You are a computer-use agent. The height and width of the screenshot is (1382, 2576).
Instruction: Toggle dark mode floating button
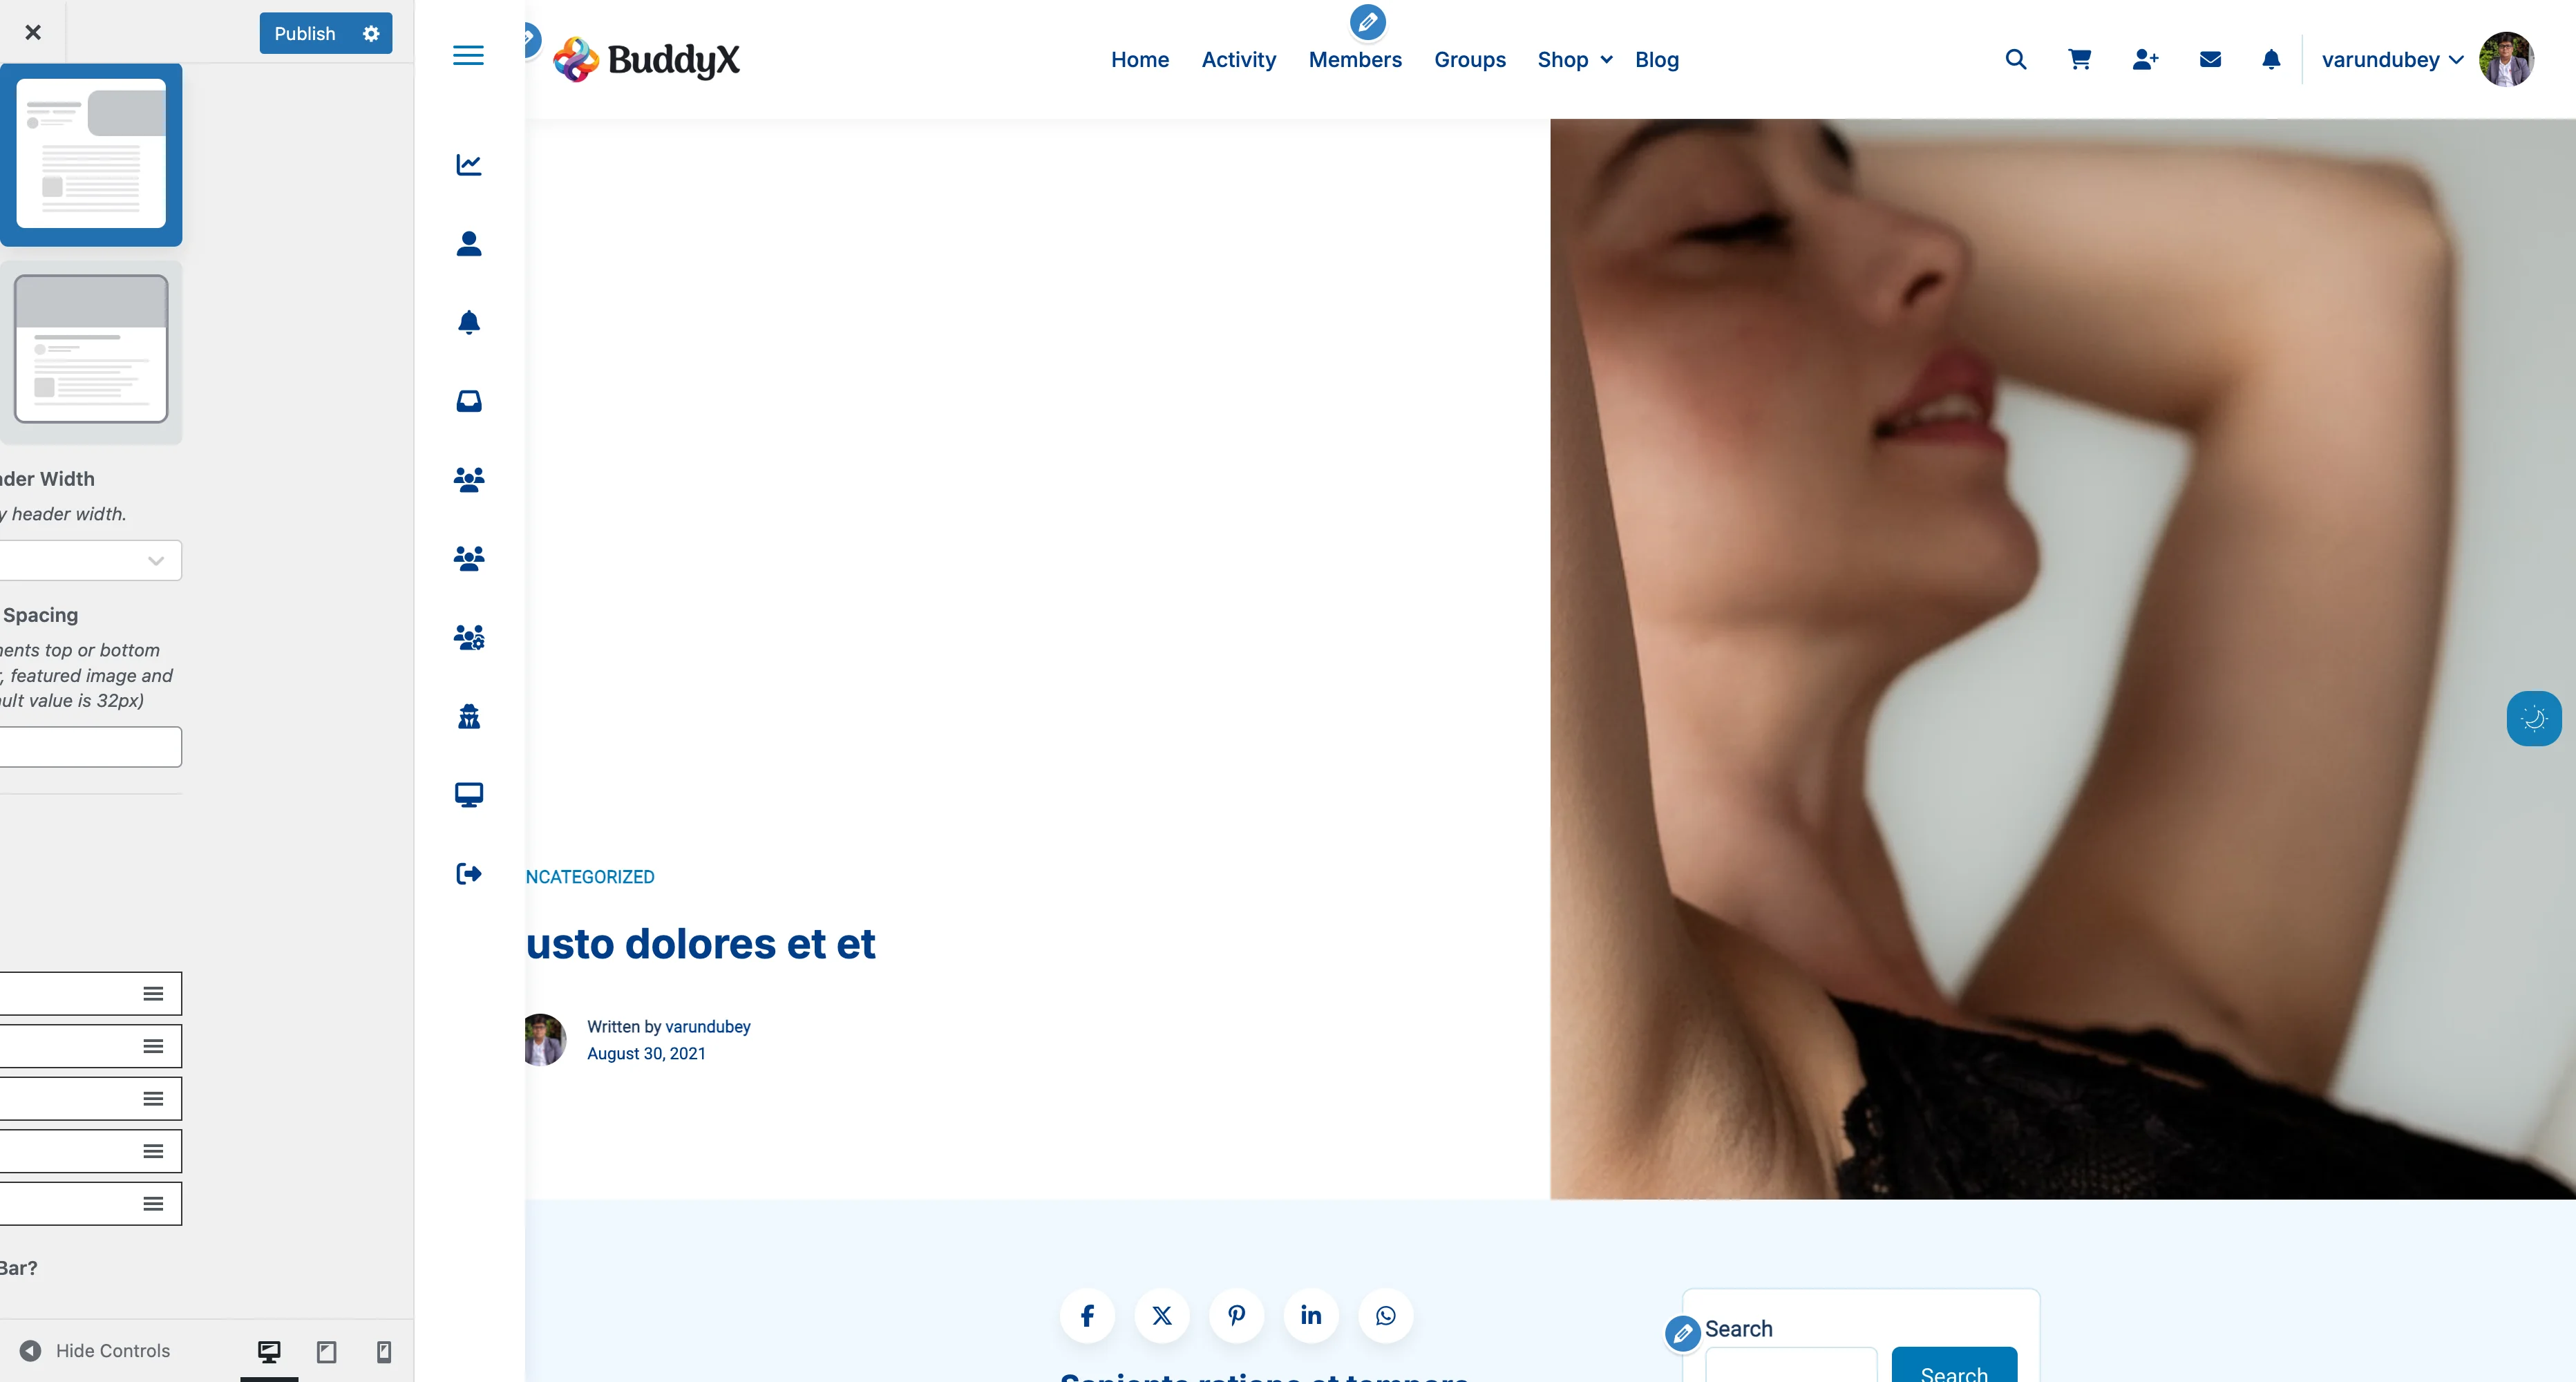pos(2534,718)
